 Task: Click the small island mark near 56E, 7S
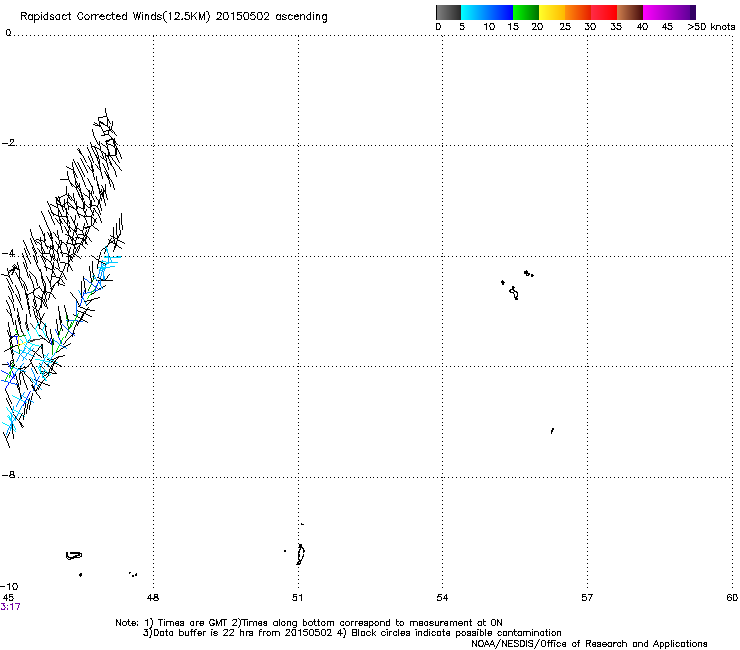pos(552,431)
